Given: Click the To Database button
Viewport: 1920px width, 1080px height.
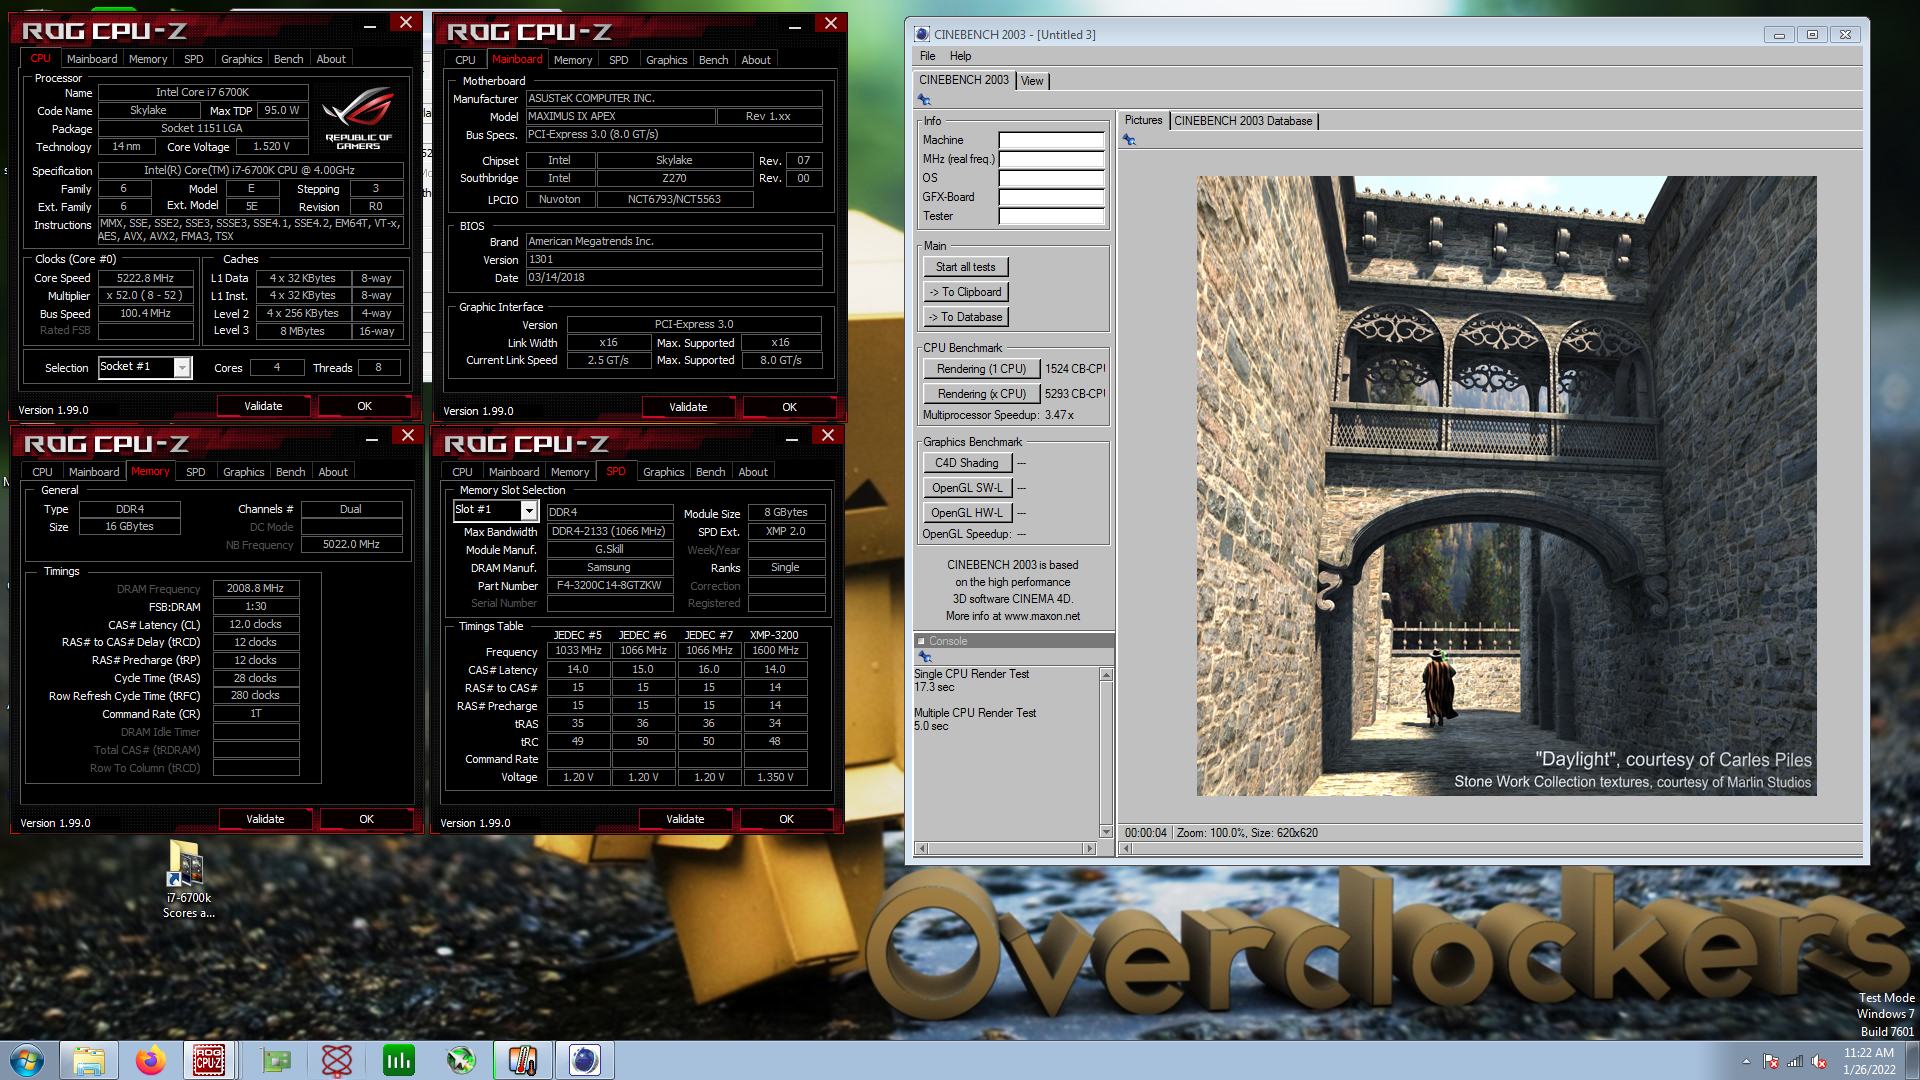Looking at the screenshot, I should point(965,317).
